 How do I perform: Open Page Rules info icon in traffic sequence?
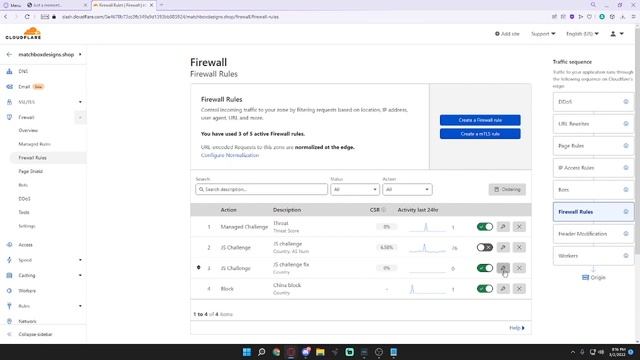pyautogui.click(x=626, y=146)
